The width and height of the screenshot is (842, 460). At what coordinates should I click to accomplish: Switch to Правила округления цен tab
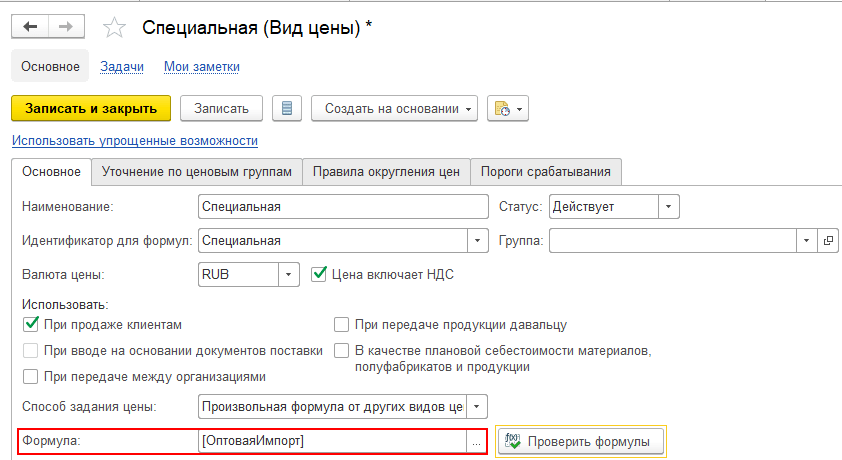tap(386, 172)
